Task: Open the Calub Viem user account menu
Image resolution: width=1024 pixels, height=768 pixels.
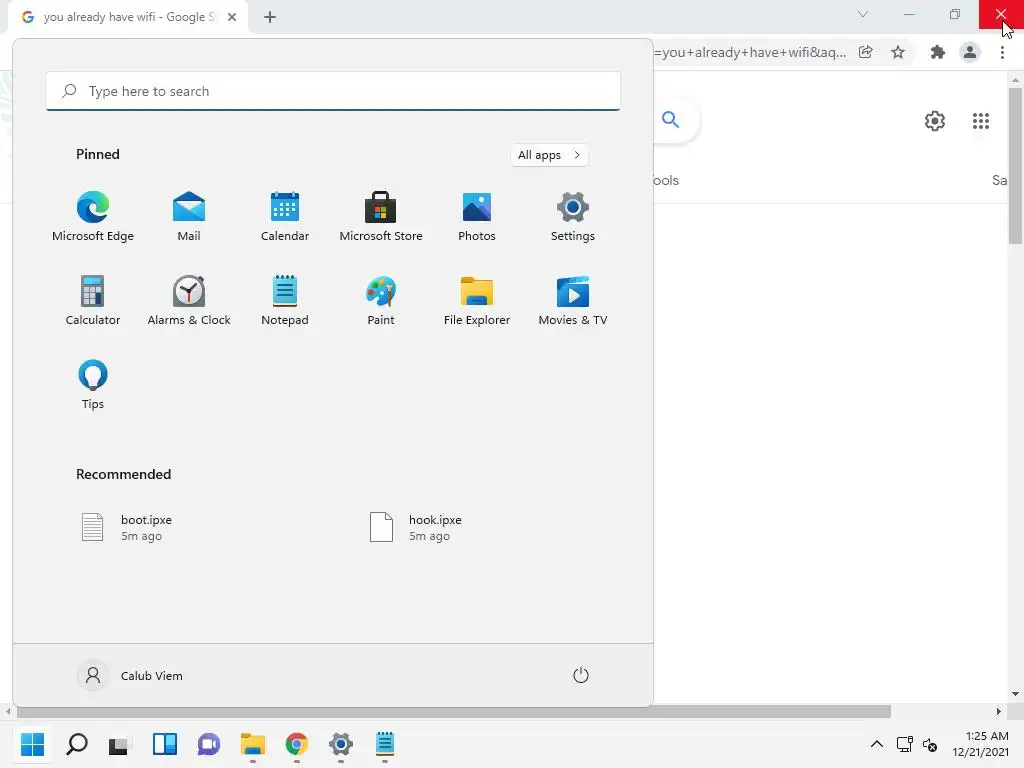Action: pos(131,675)
